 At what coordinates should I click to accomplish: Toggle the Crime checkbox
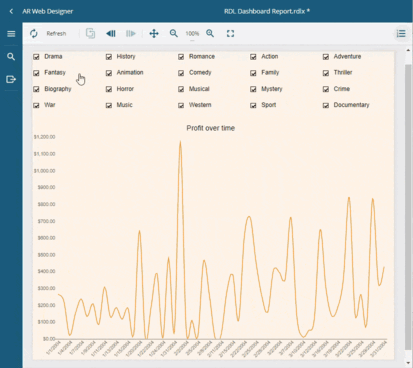coord(326,89)
